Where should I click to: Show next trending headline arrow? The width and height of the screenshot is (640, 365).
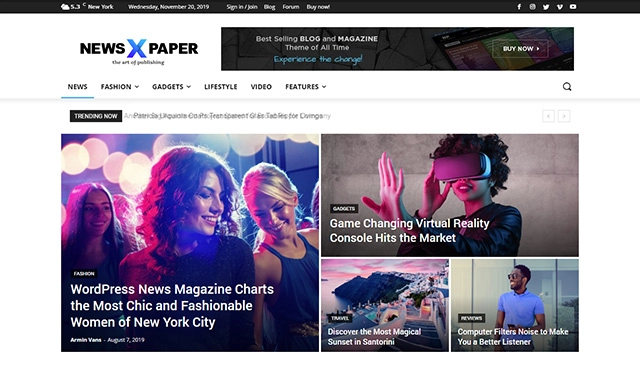pyautogui.click(x=564, y=116)
